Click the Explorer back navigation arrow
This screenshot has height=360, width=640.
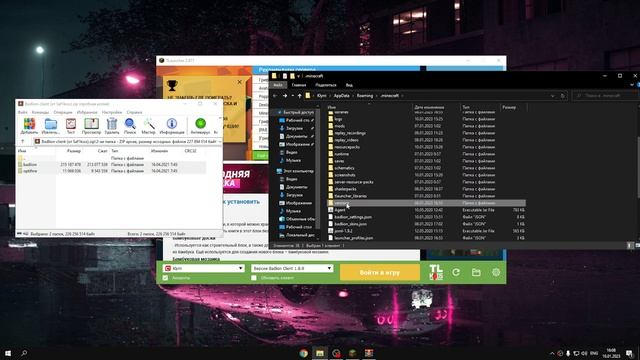pyautogui.click(x=275, y=96)
